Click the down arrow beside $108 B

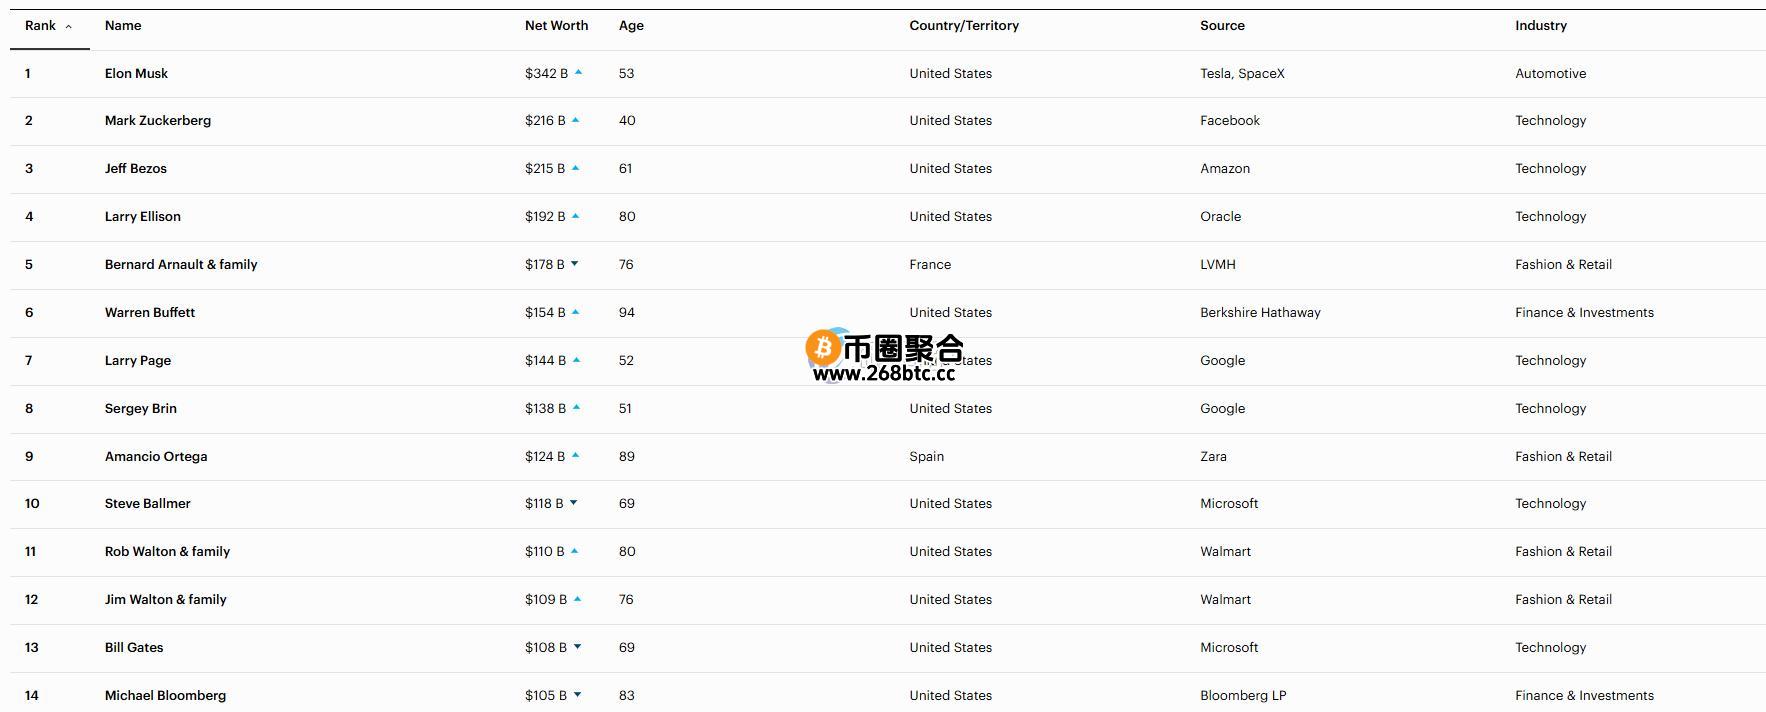577,647
